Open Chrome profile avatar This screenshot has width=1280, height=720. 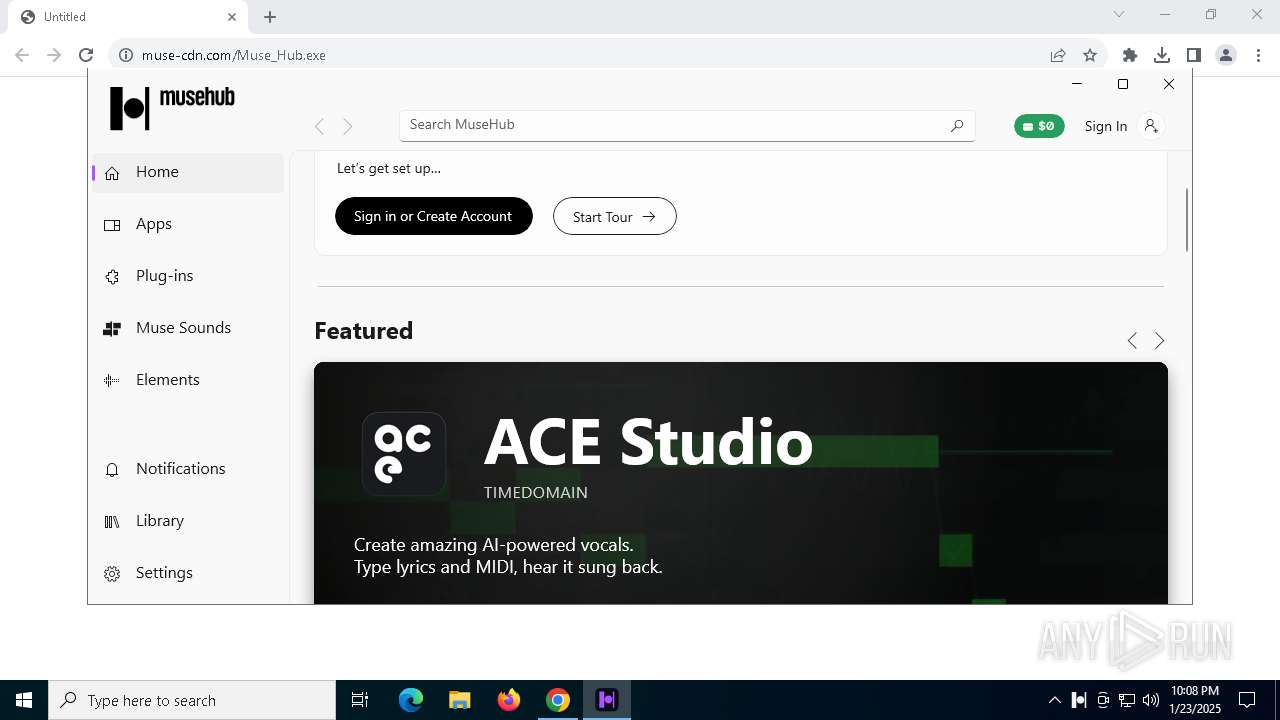click(1226, 55)
